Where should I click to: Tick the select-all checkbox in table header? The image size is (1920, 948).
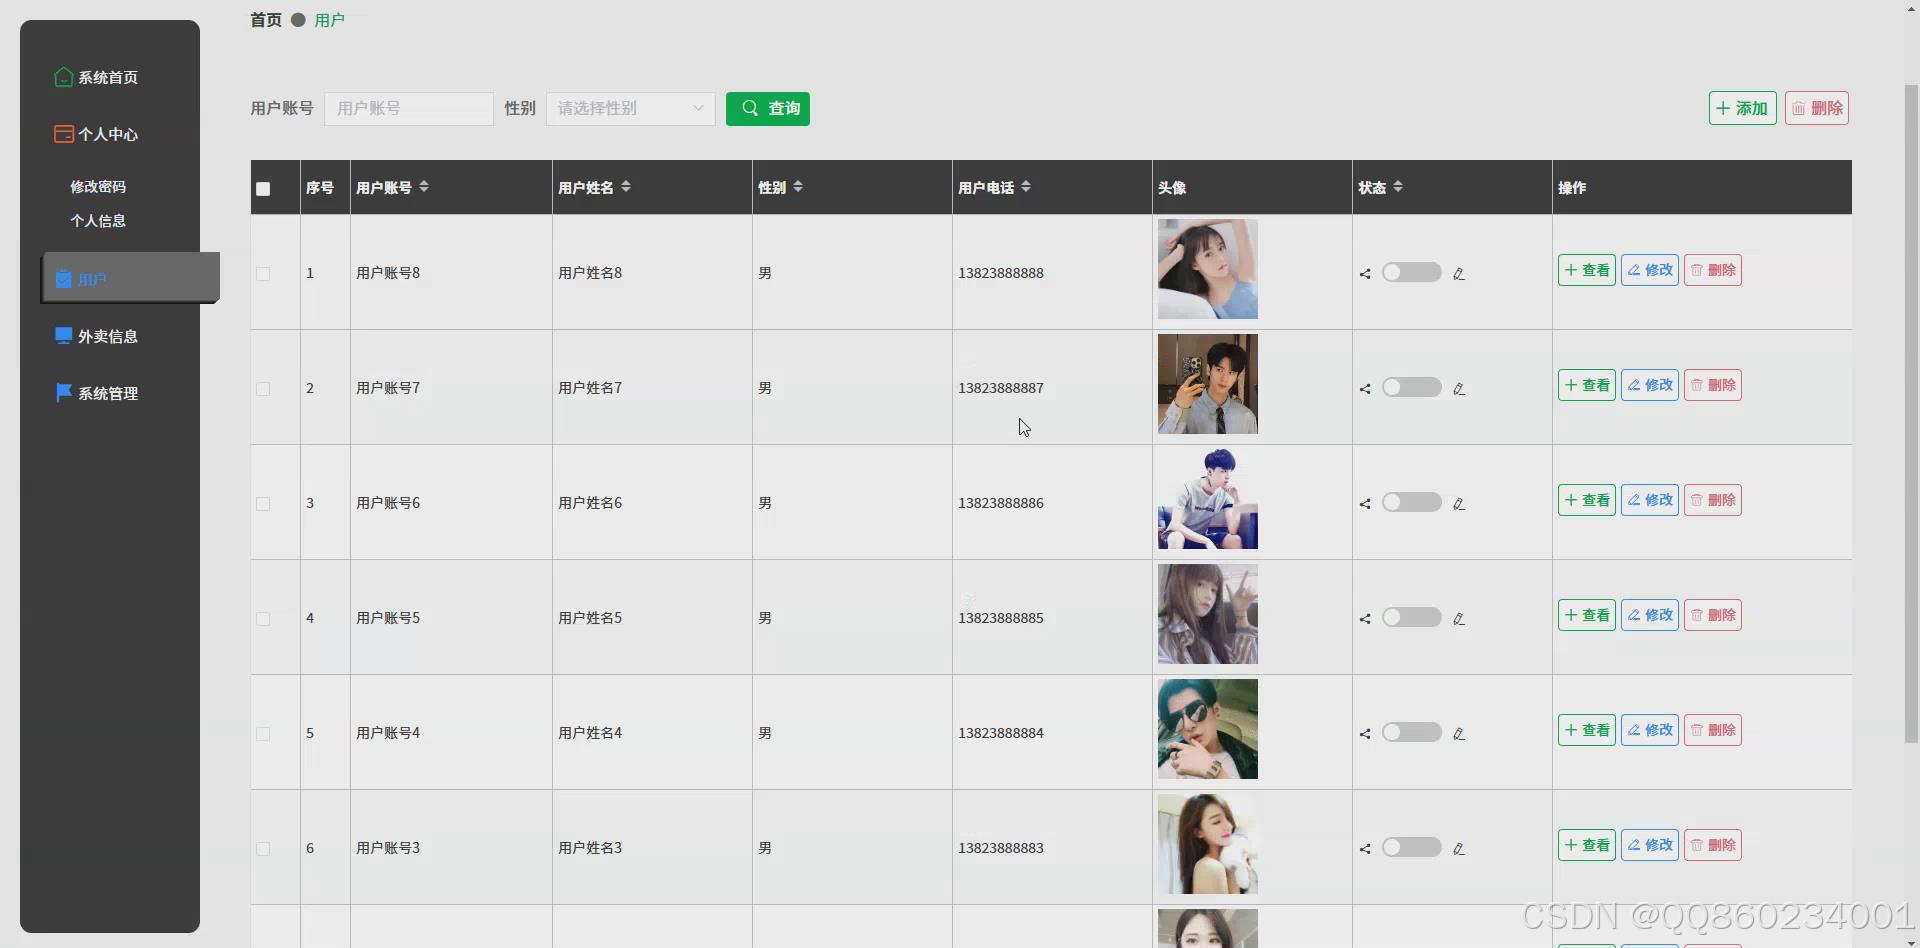pyautogui.click(x=263, y=189)
